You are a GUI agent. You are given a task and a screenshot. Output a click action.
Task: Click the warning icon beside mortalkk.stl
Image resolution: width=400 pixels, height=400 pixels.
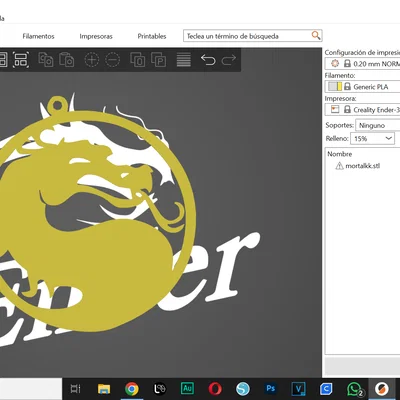coord(339,166)
